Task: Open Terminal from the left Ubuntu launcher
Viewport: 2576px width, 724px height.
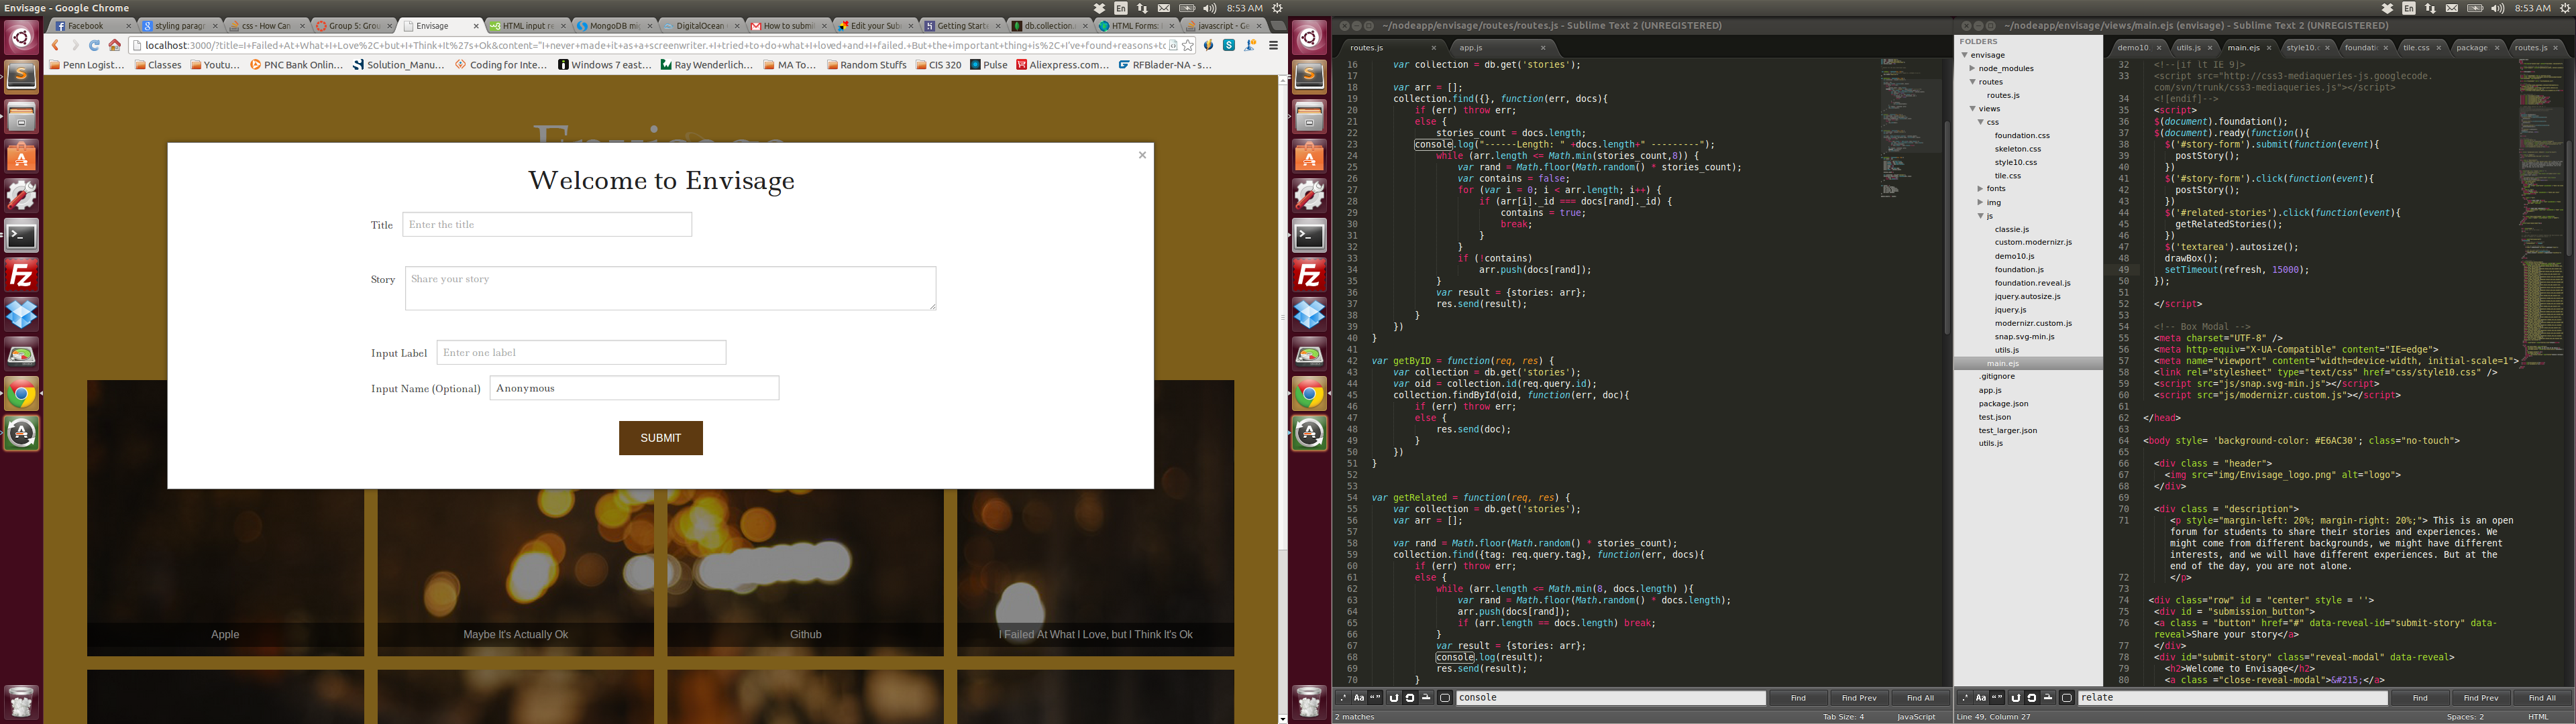Action: click(21, 236)
